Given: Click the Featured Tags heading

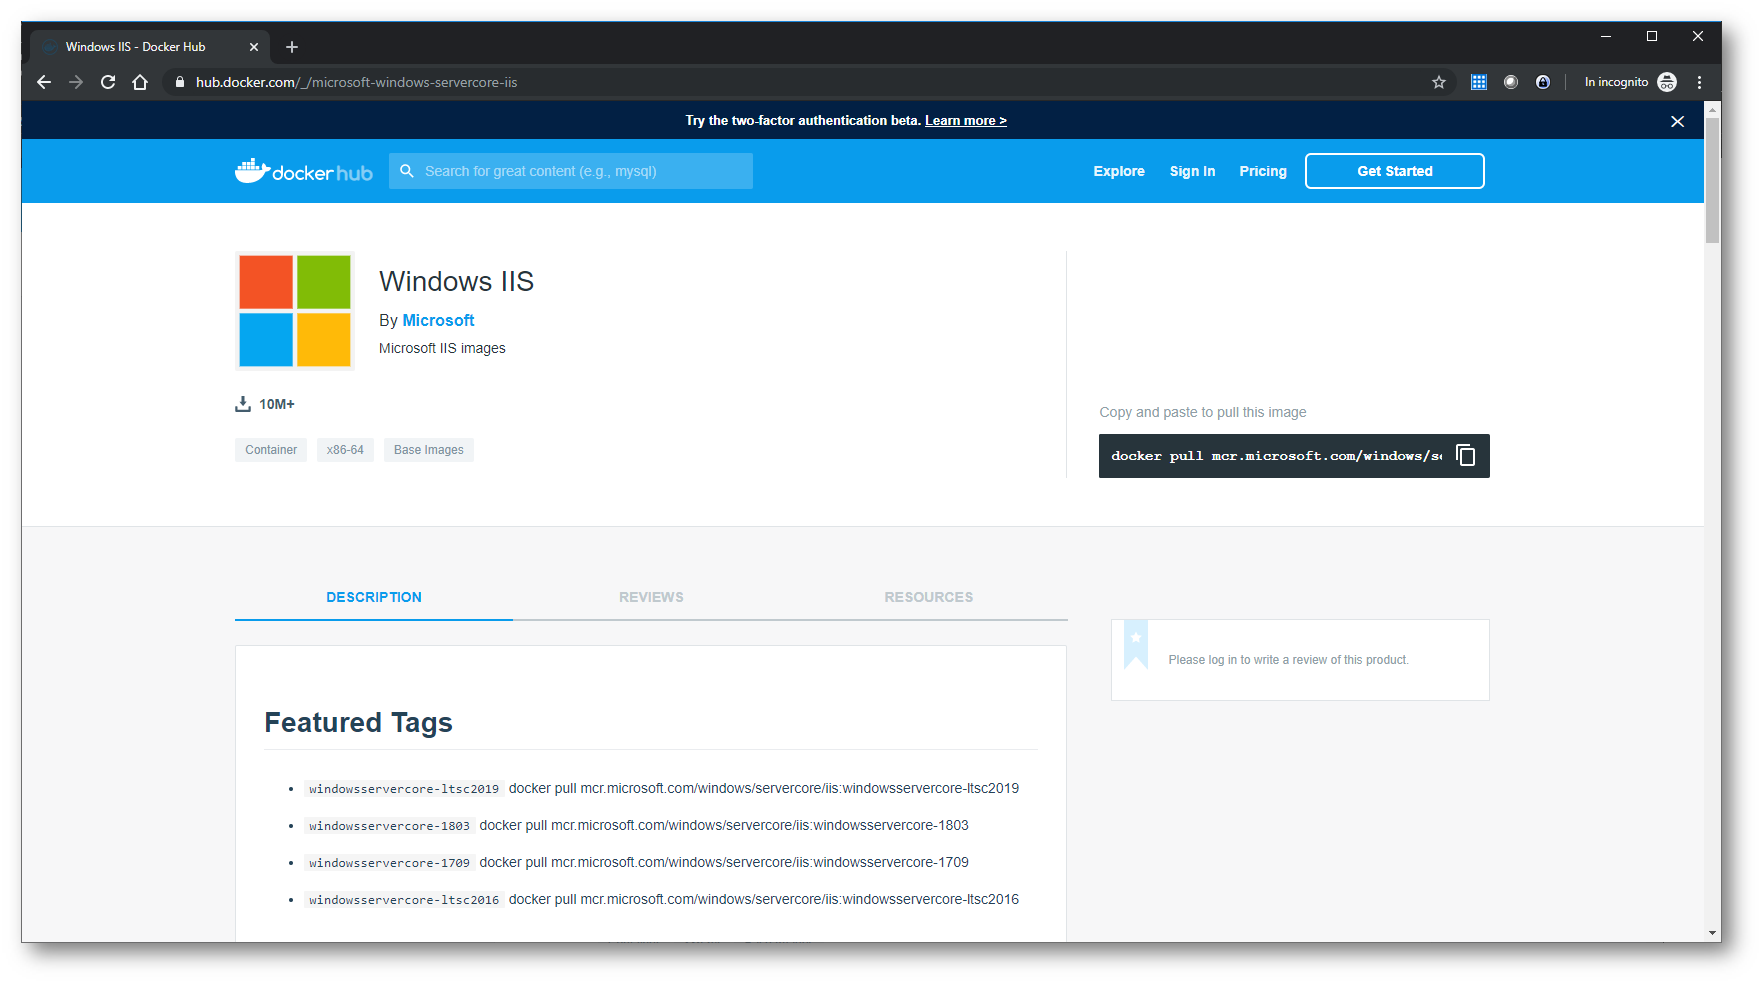Looking at the screenshot, I should pos(358,722).
